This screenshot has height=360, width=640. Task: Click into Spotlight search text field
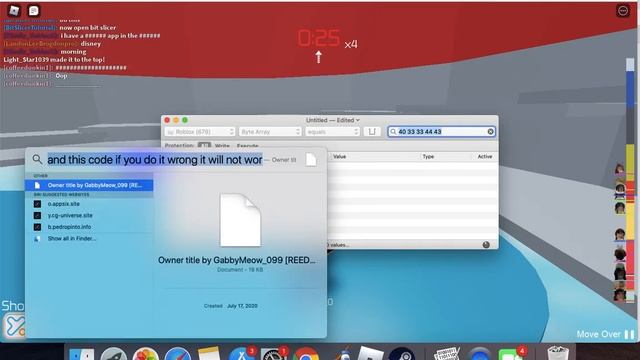point(155,160)
